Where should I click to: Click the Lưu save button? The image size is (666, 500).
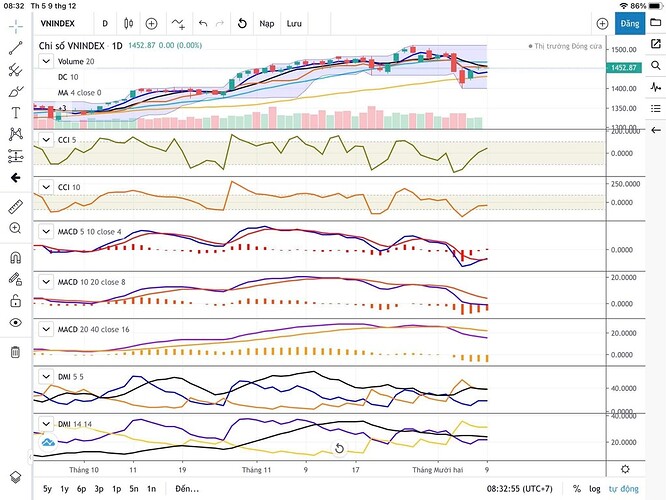[x=294, y=23]
